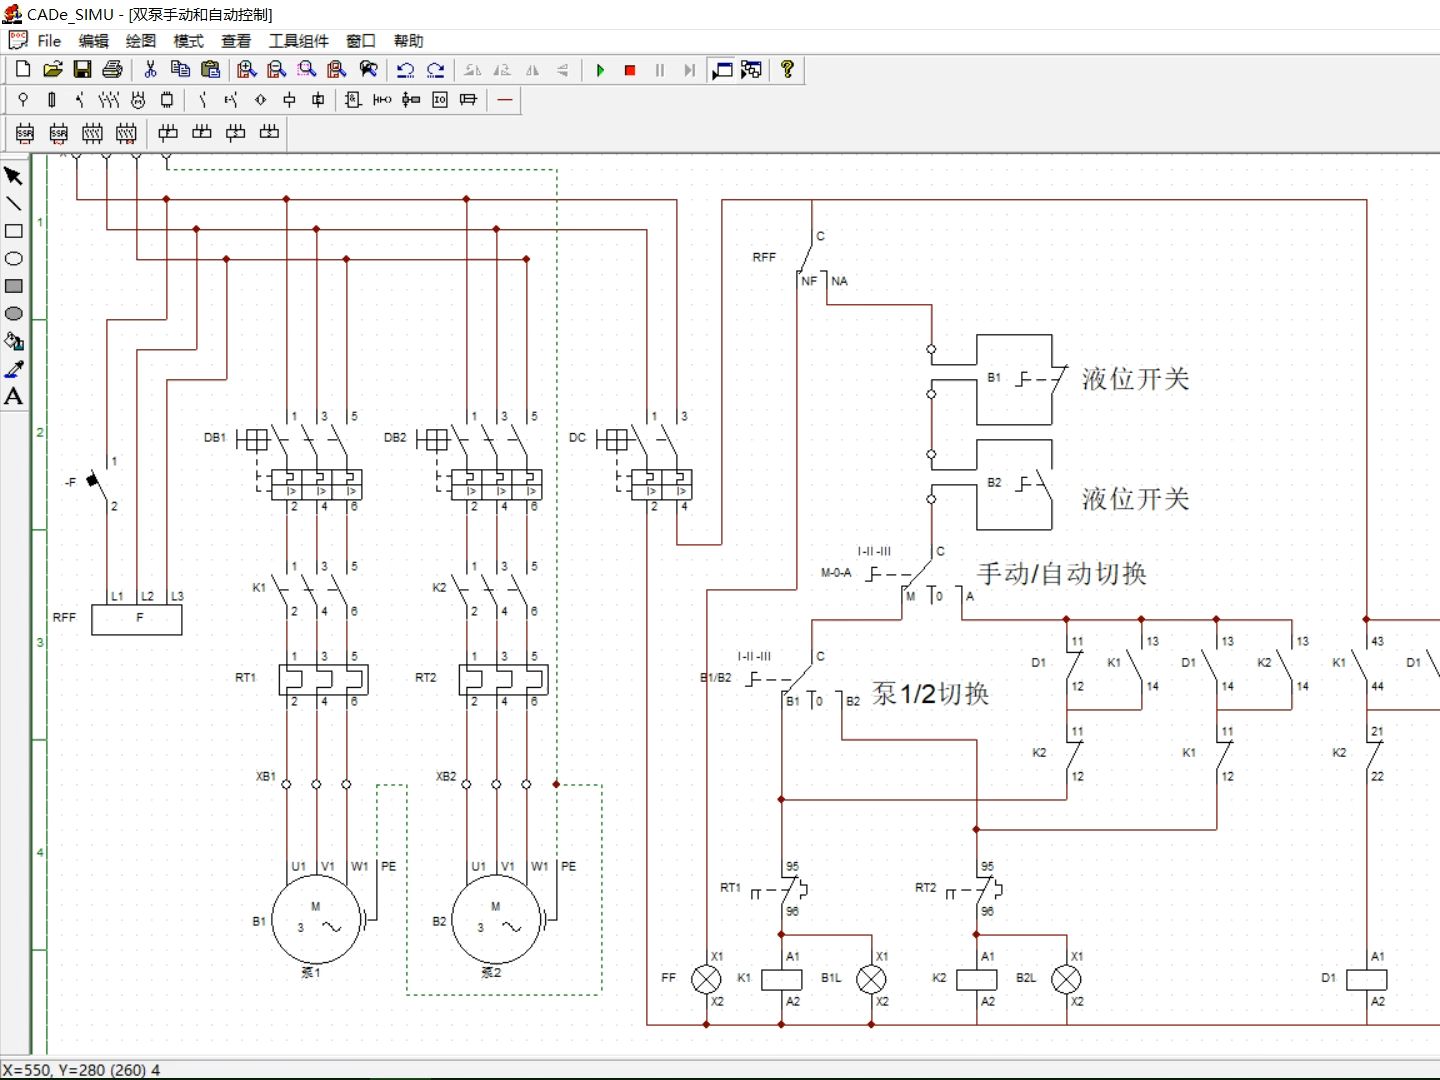Click the horizontal scrollbar at the bottom
1440x1080 pixels.
700,1053
